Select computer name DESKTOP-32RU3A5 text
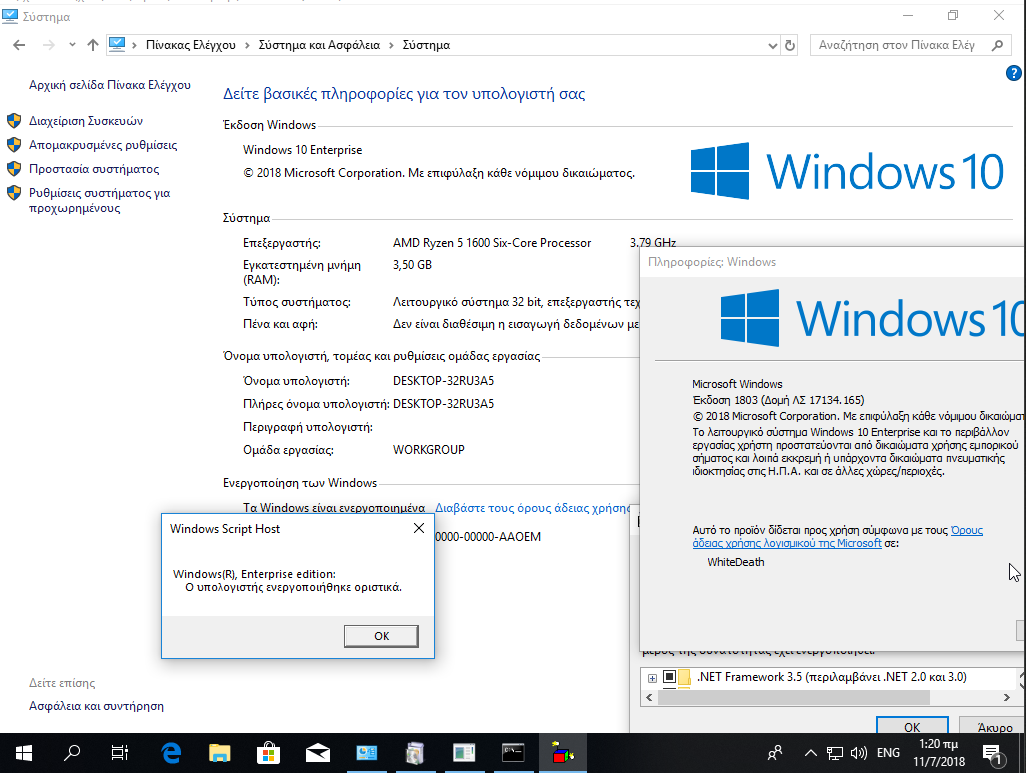Screen dimensions: 1026x773 click(443, 381)
